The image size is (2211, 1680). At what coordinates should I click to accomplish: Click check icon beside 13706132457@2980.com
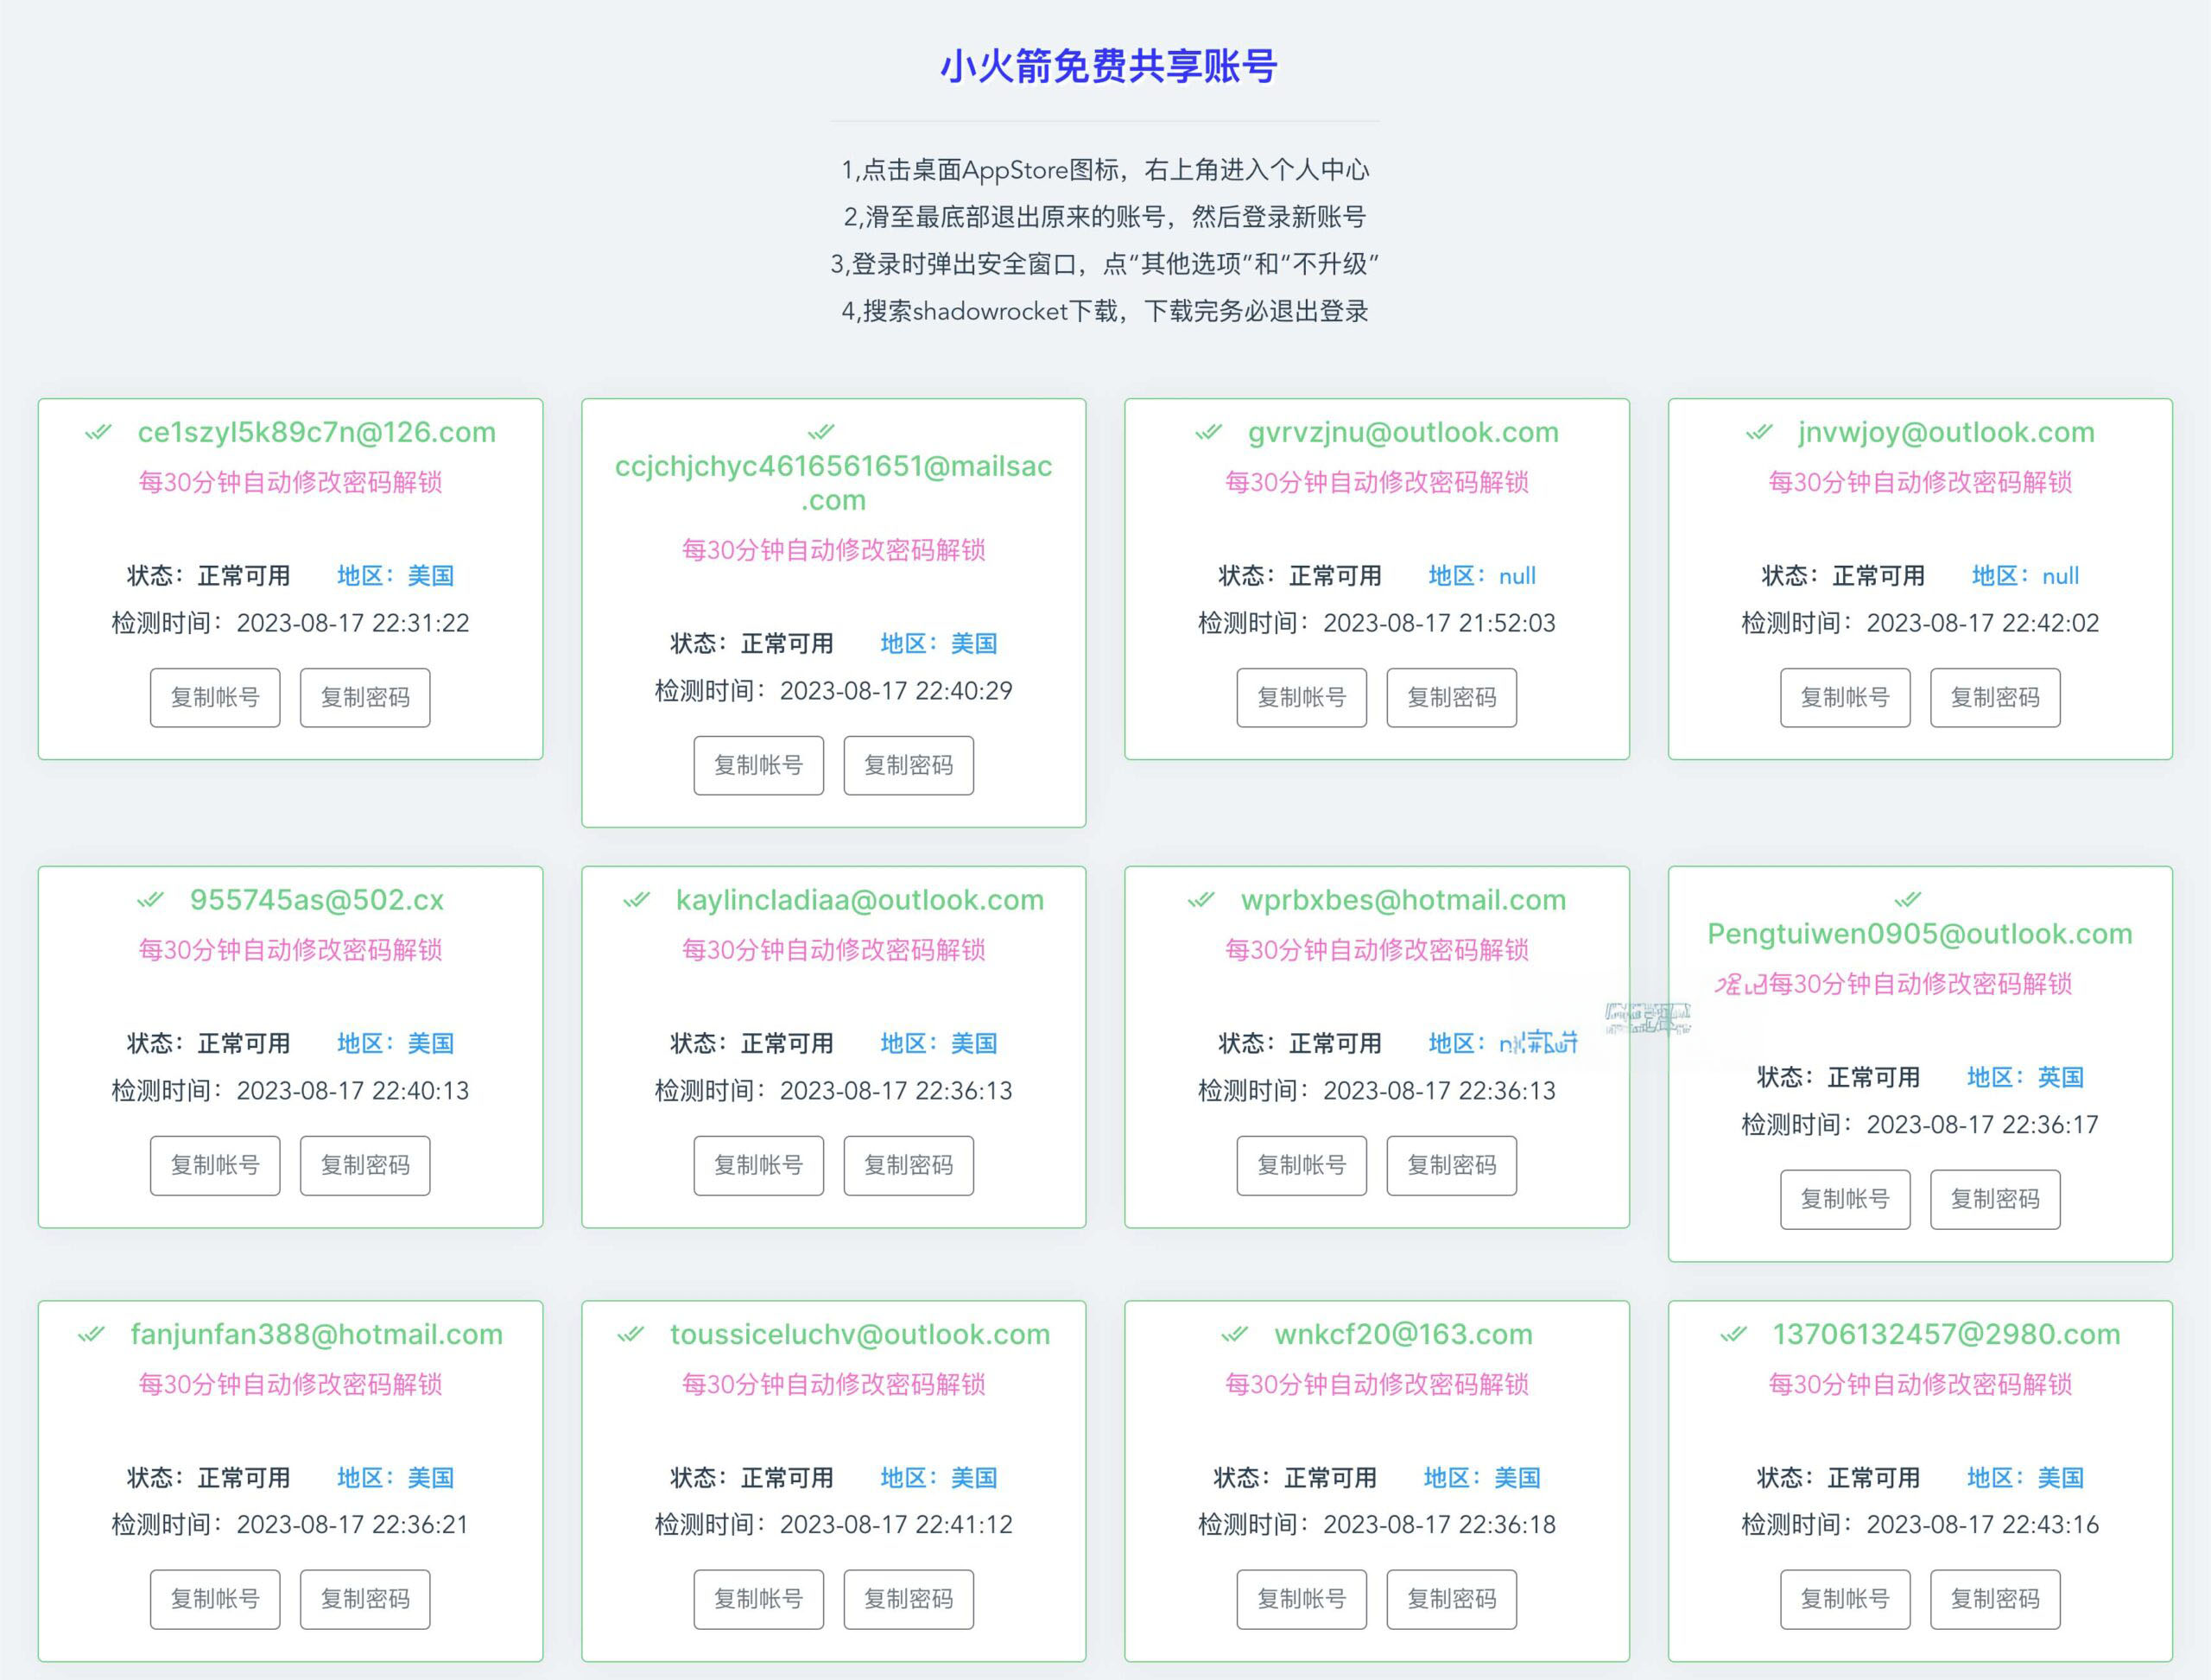(1733, 1334)
